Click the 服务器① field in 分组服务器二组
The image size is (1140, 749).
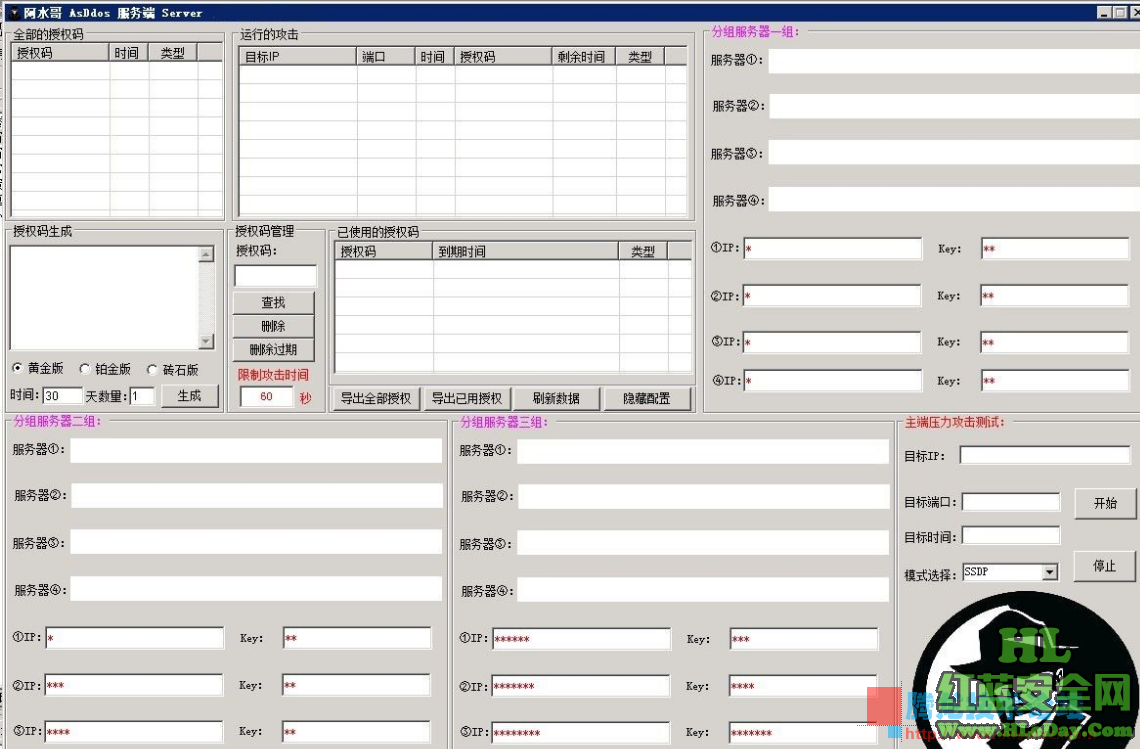(x=256, y=450)
